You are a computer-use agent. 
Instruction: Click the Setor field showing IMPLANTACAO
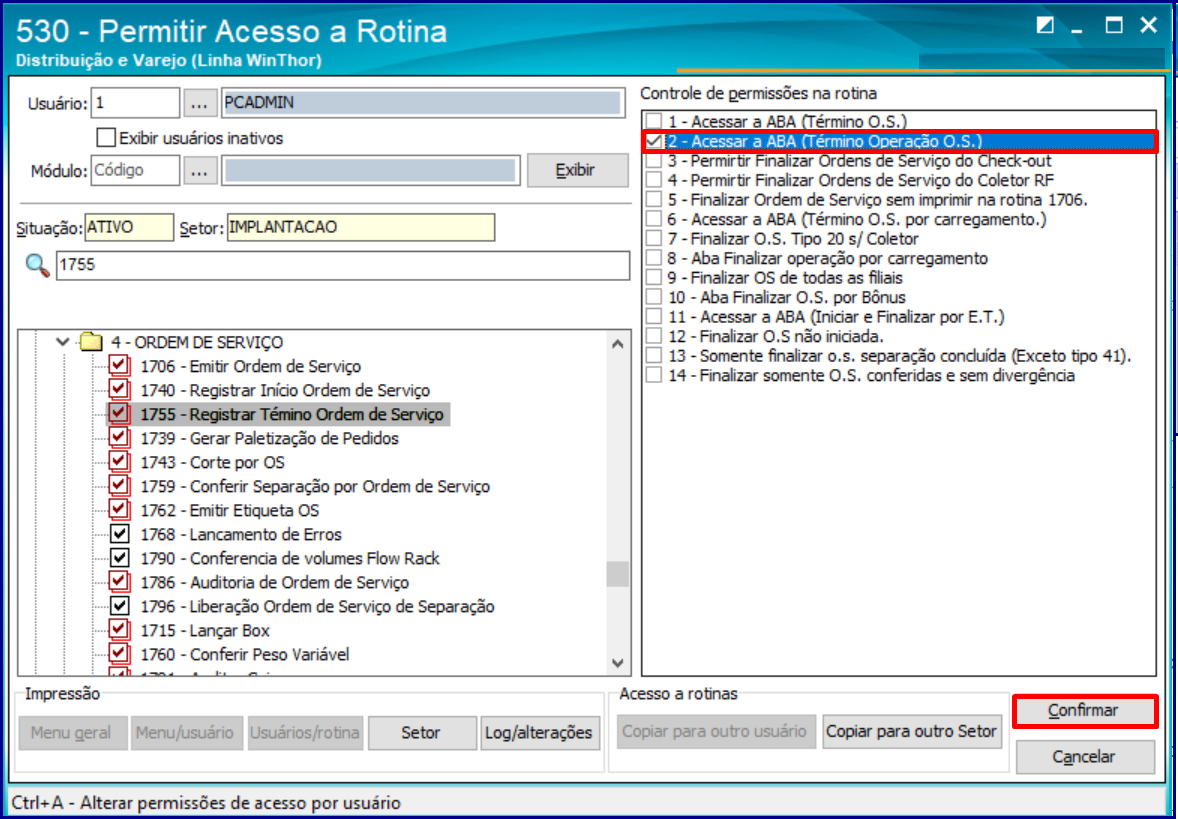[x=361, y=228]
